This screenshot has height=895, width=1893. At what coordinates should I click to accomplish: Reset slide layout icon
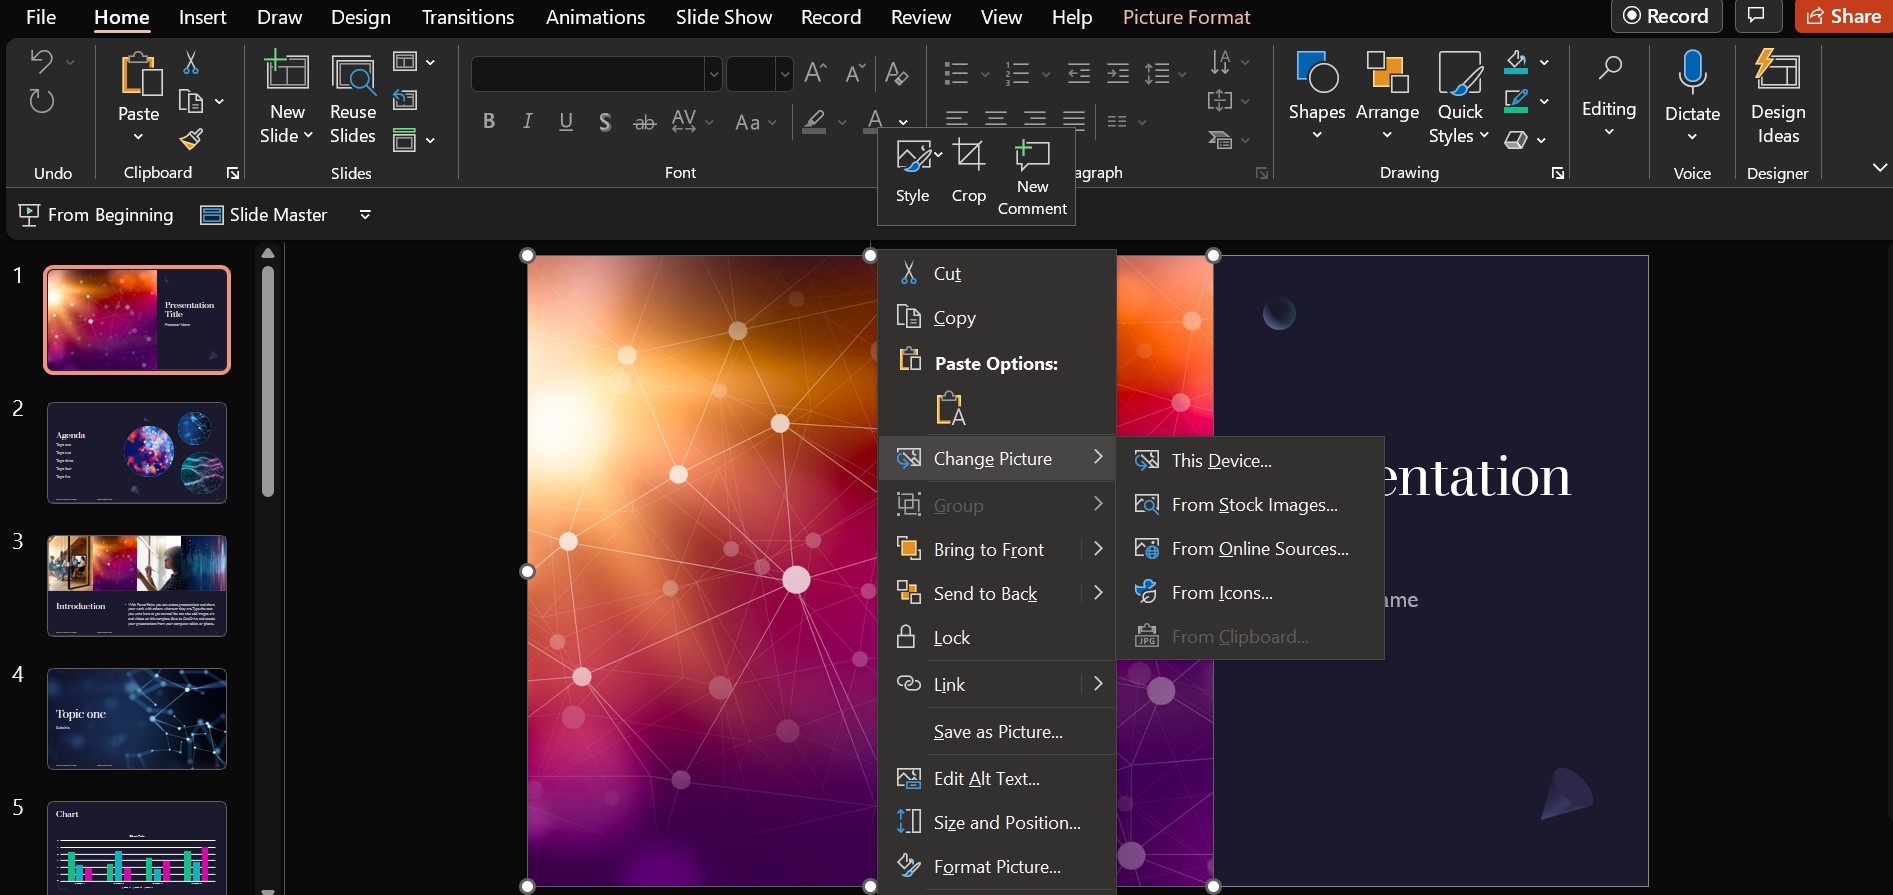point(405,100)
